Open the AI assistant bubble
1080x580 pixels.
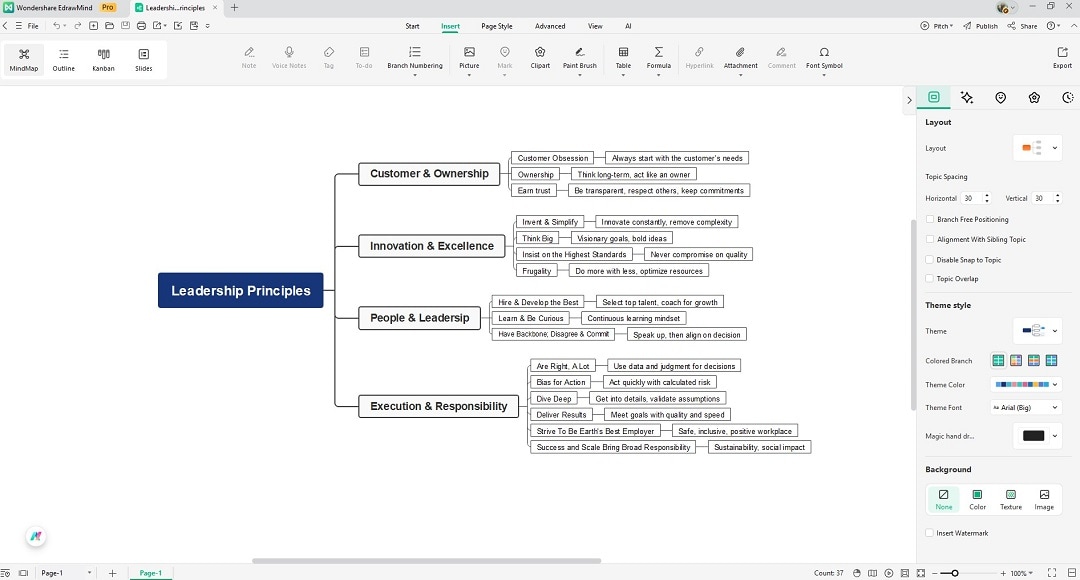pyautogui.click(x=36, y=536)
